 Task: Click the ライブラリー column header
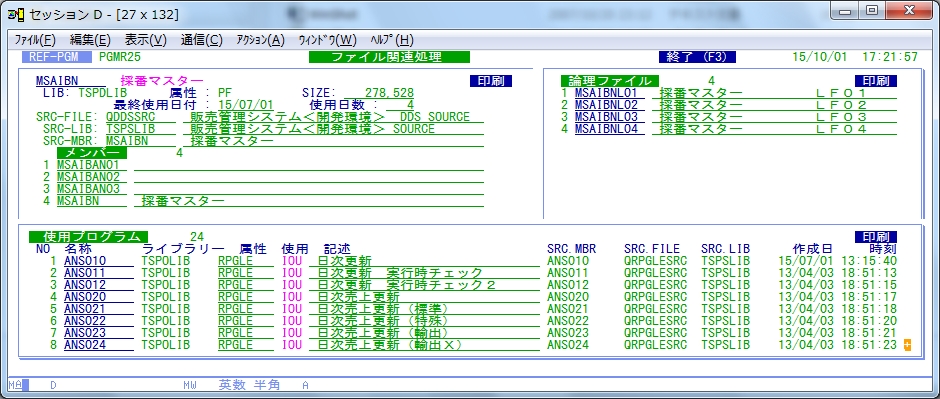tap(183, 249)
